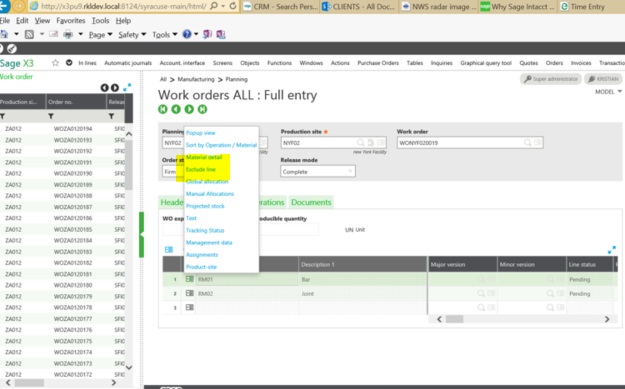
Task: Click the compass icon in dark bar
Action: (x=12, y=49)
